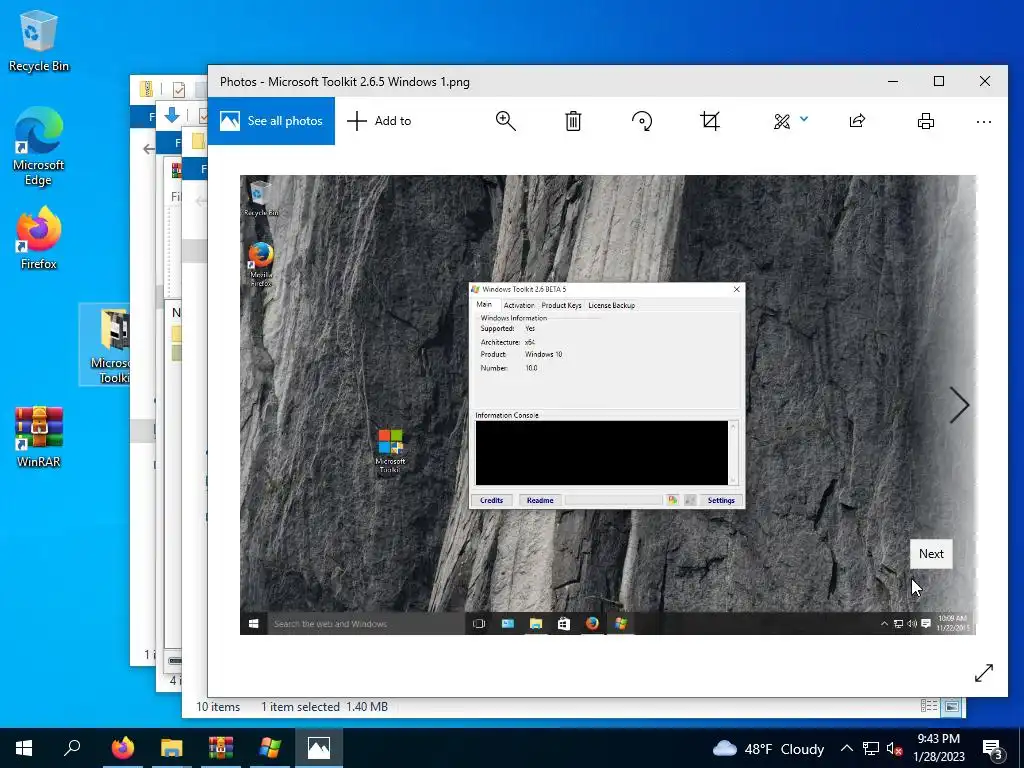Screen dimensions: 1024x768
Task: Select the Crop tool icon
Action: (x=710, y=121)
